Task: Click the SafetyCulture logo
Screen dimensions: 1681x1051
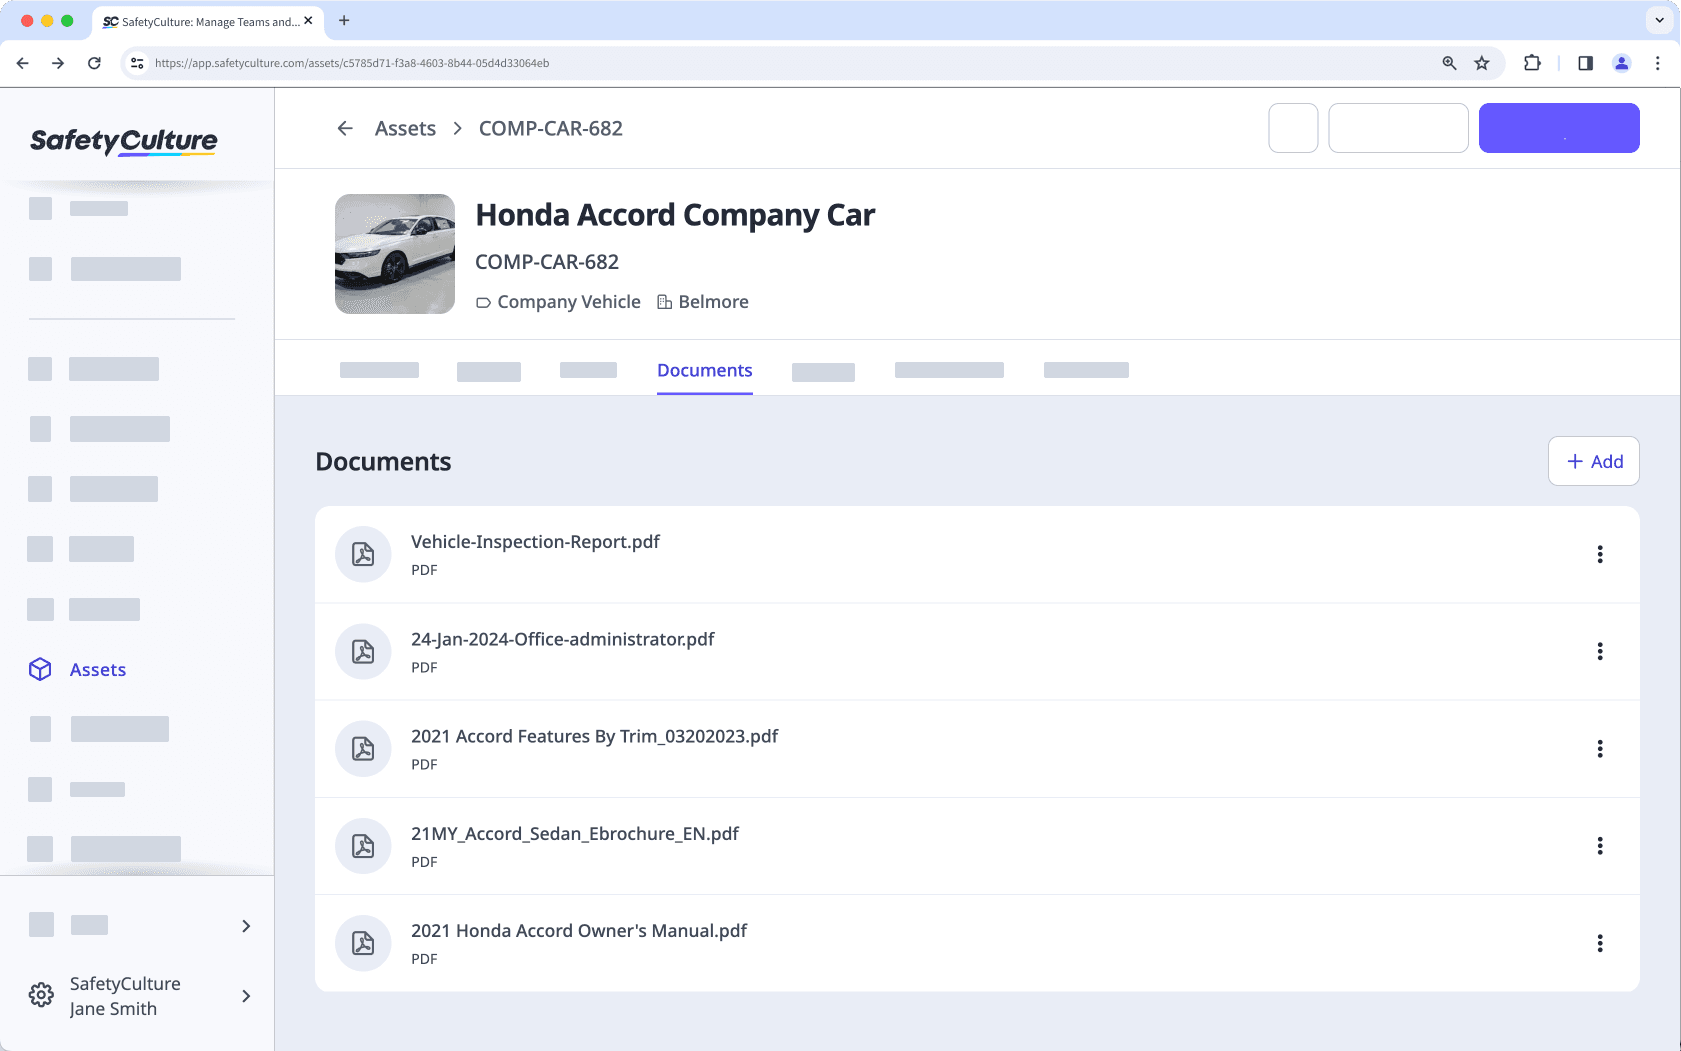Action: point(123,140)
